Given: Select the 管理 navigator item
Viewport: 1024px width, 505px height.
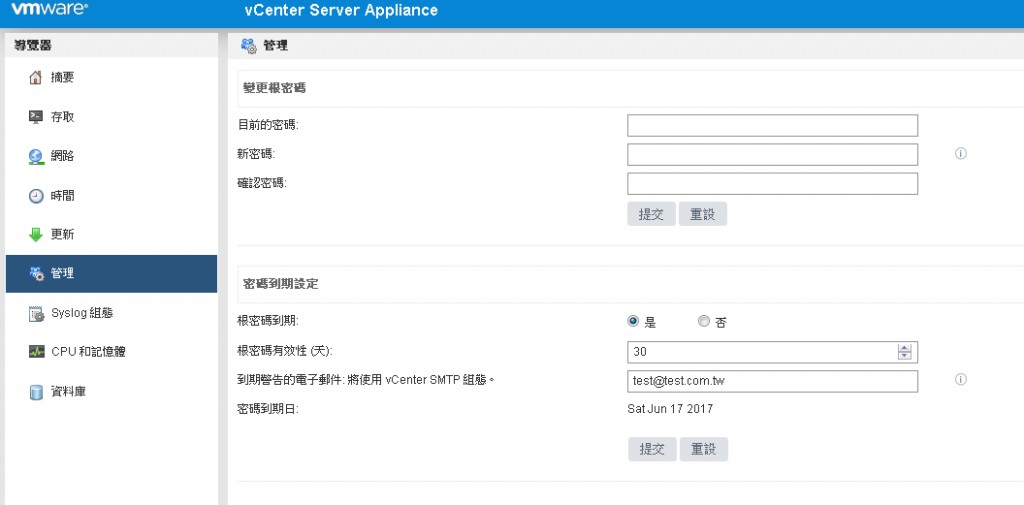Looking at the screenshot, I should [x=111, y=274].
